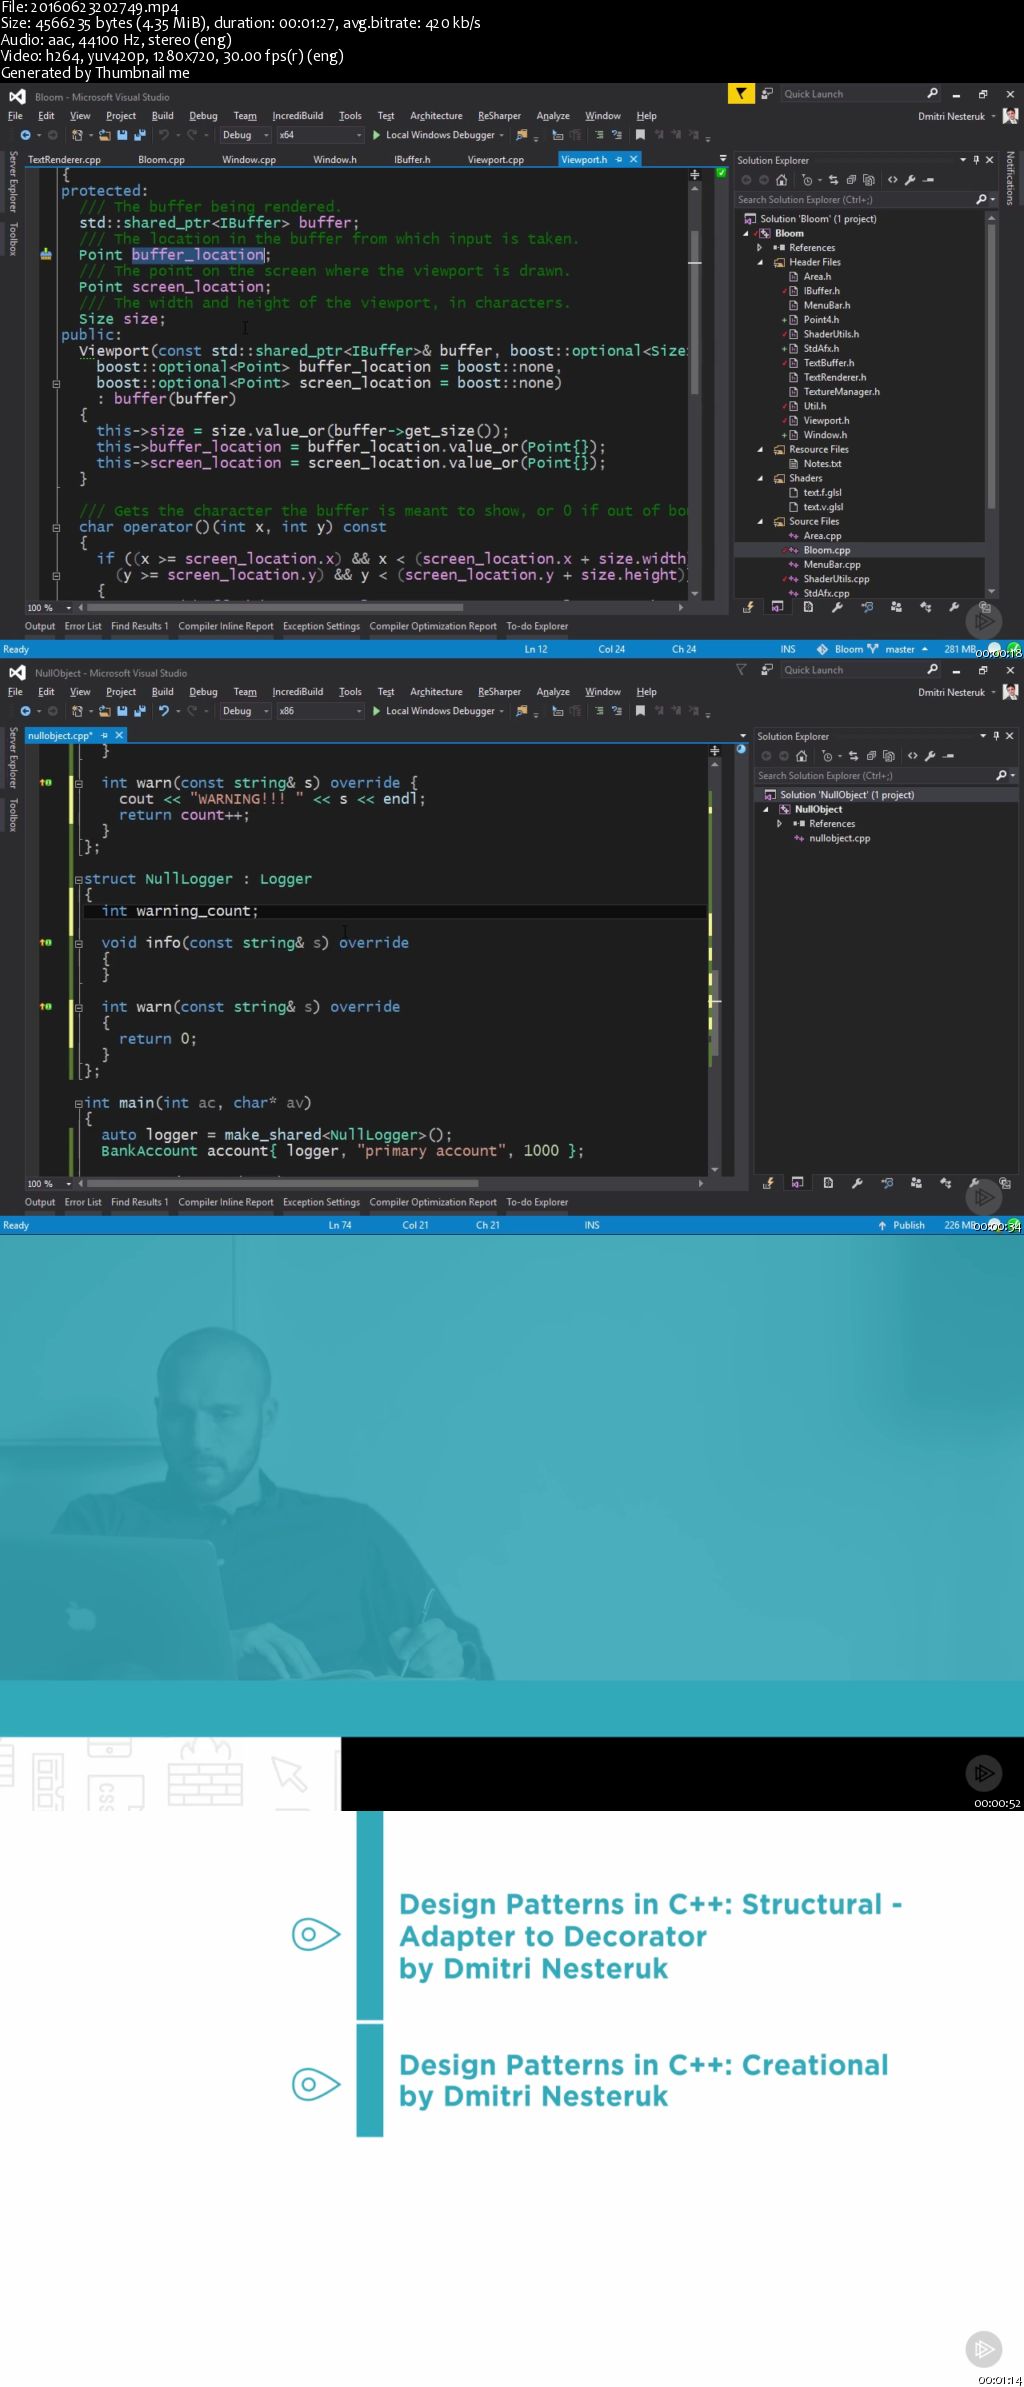Open Error List tab in Bloom window

[x=83, y=626]
